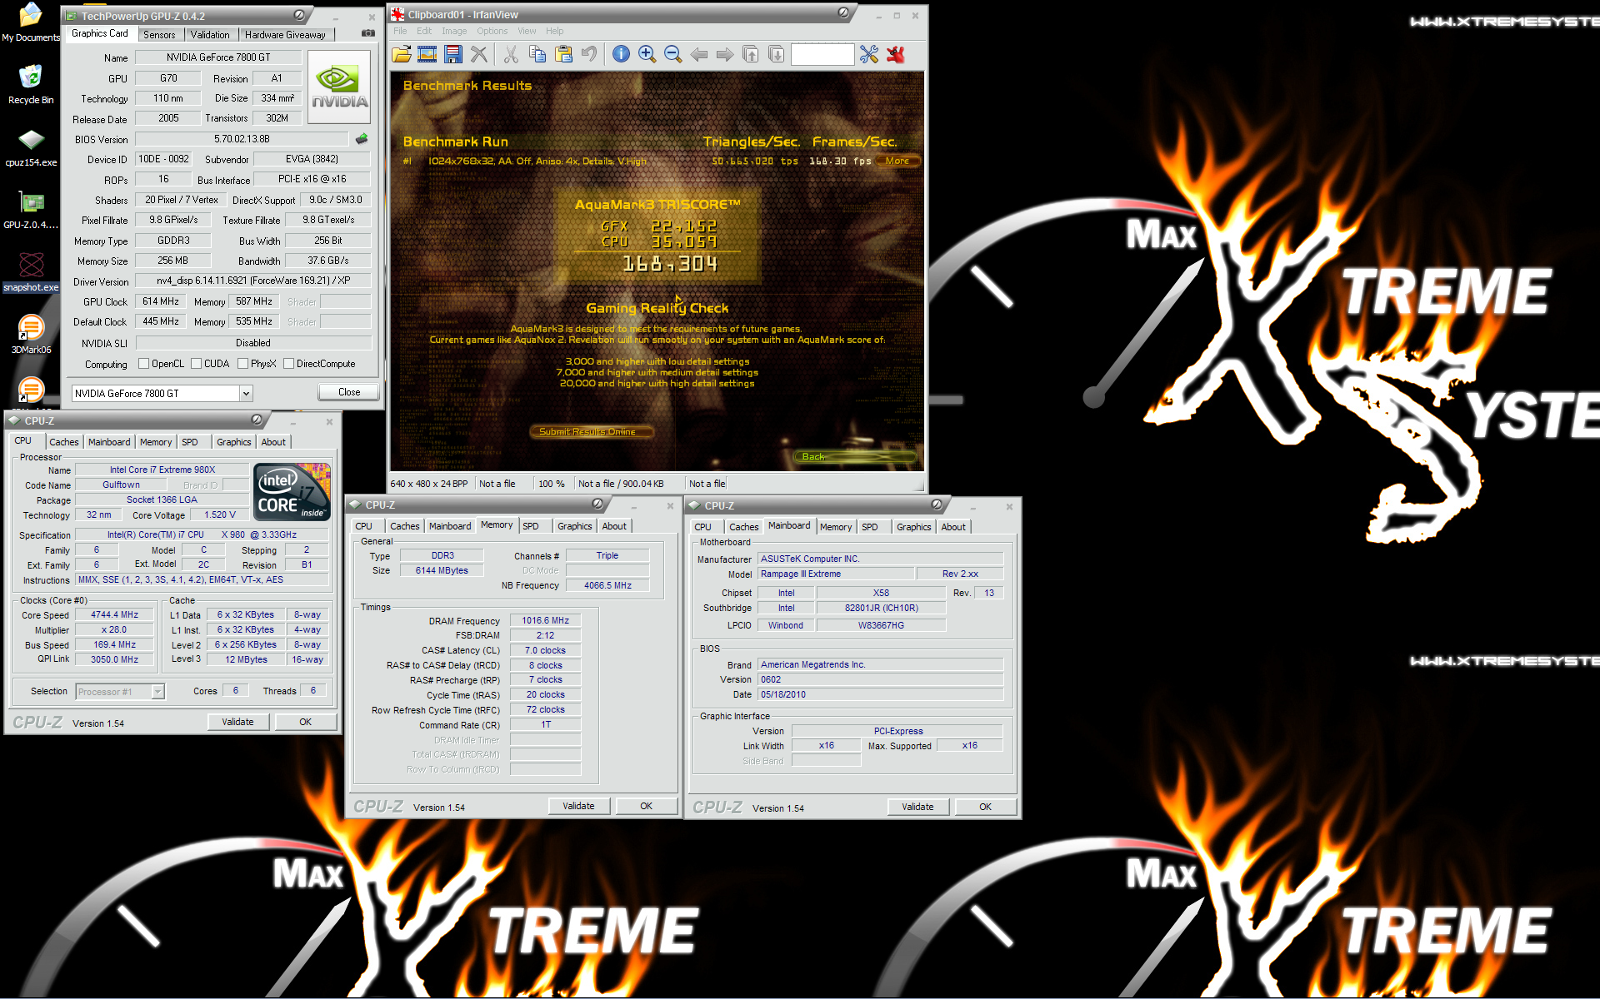
Task: Click Cut scissors icon in IrfanView
Action: tap(511, 54)
